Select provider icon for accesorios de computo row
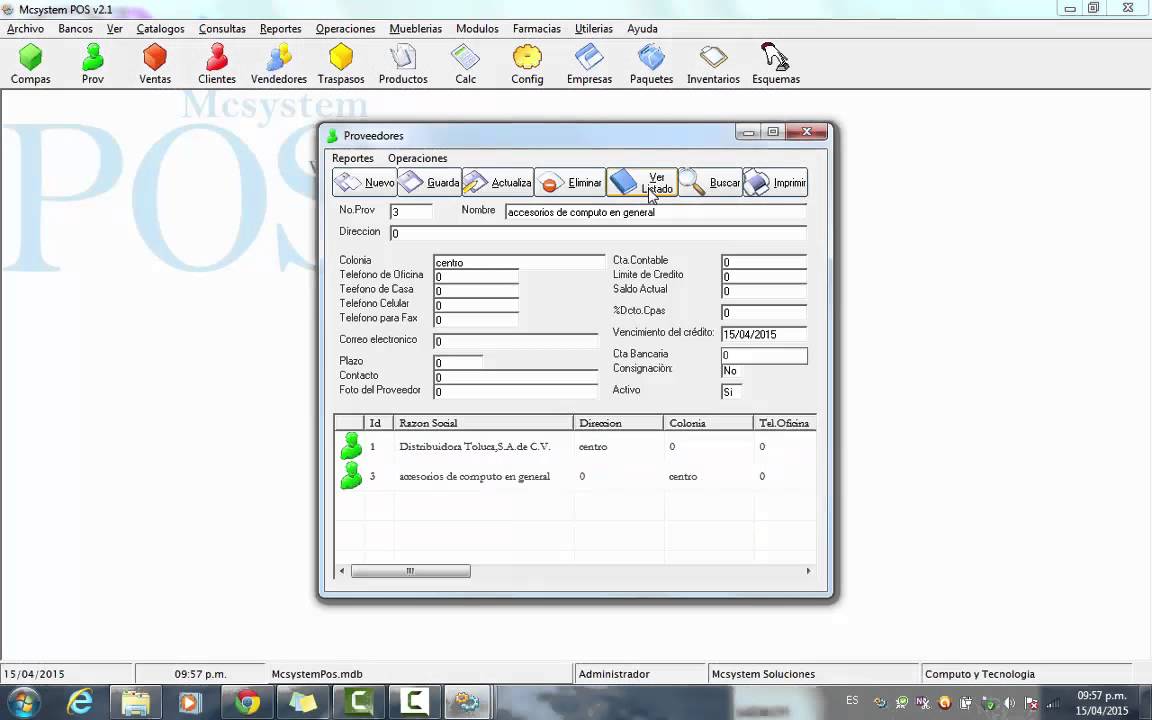The width and height of the screenshot is (1152, 720). [x=351, y=475]
